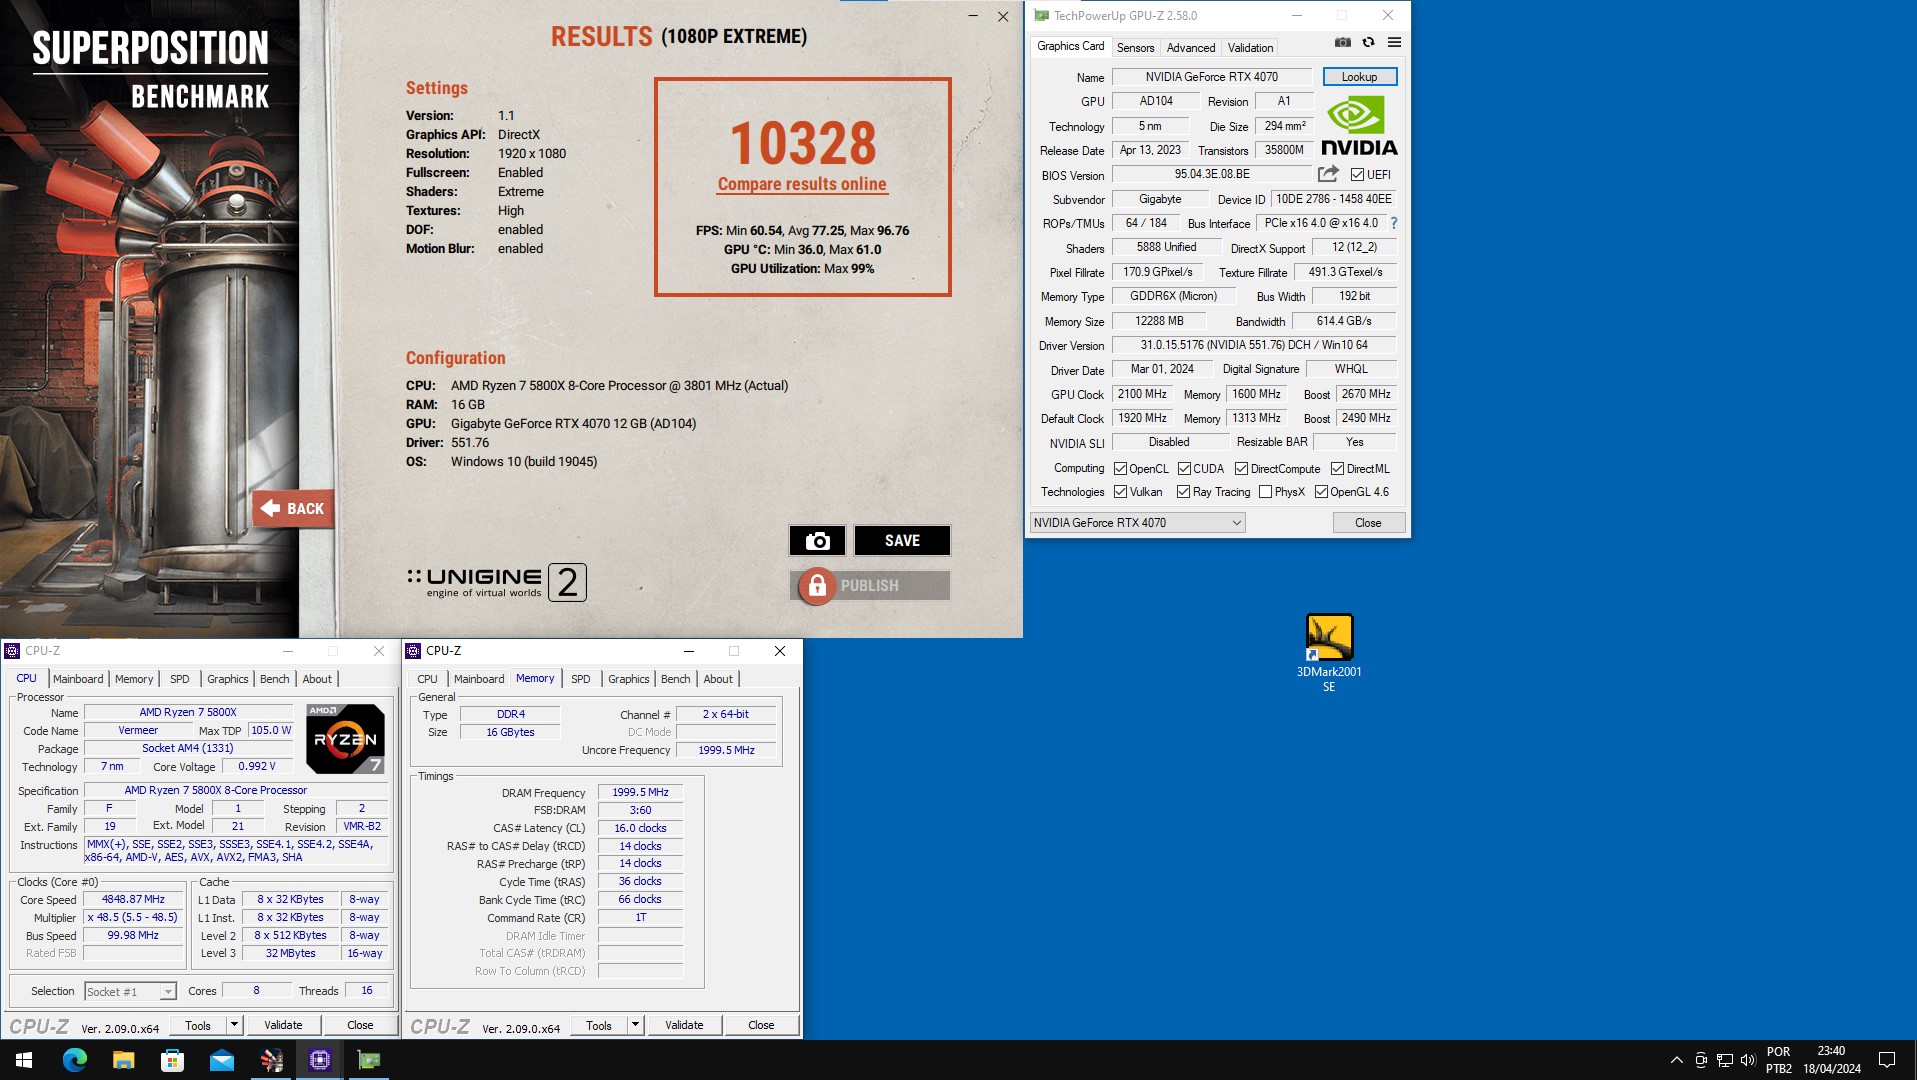
Task: Click the Close button in GPU-Z
Action: point(1368,523)
